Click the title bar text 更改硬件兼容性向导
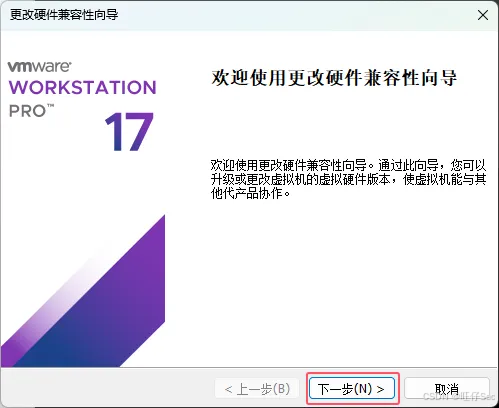499x408 pixels. (64, 15)
